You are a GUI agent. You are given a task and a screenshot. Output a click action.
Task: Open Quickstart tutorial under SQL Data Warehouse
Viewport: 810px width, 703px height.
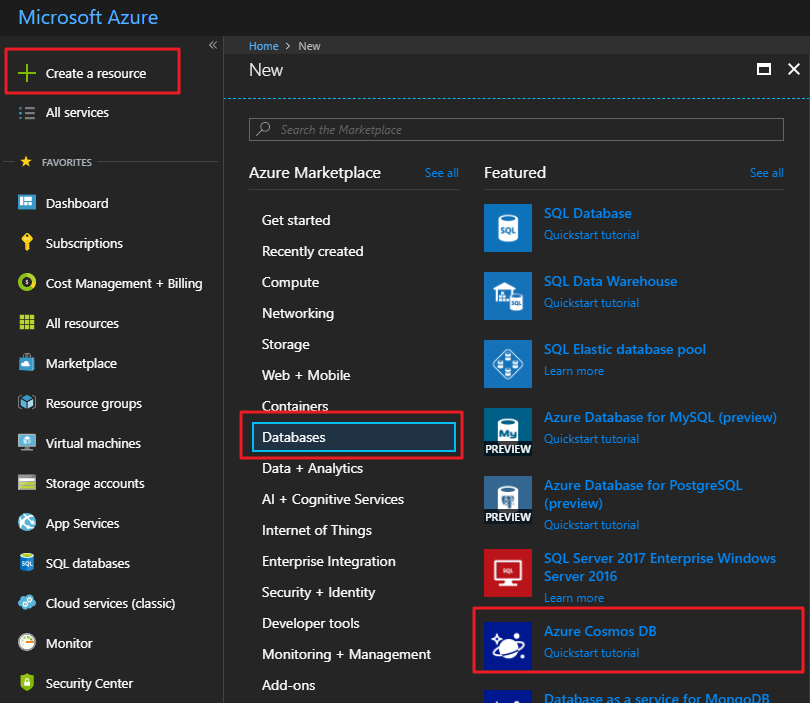click(591, 303)
